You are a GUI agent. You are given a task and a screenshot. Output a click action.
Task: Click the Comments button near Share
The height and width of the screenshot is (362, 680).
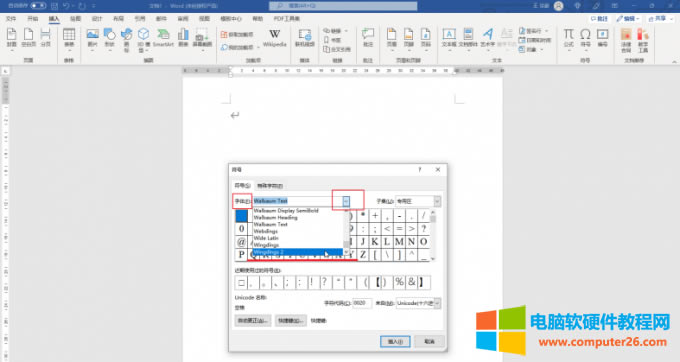[600, 19]
